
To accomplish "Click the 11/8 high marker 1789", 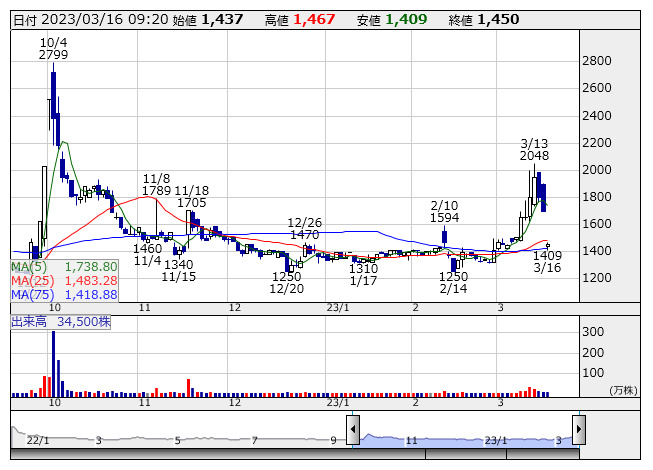I will (x=157, y=190).
